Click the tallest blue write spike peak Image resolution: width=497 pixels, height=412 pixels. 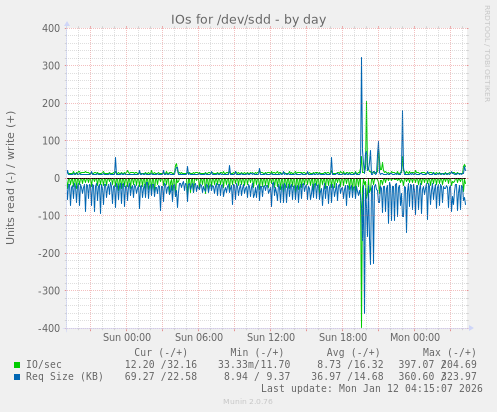(x=361, y=58)
